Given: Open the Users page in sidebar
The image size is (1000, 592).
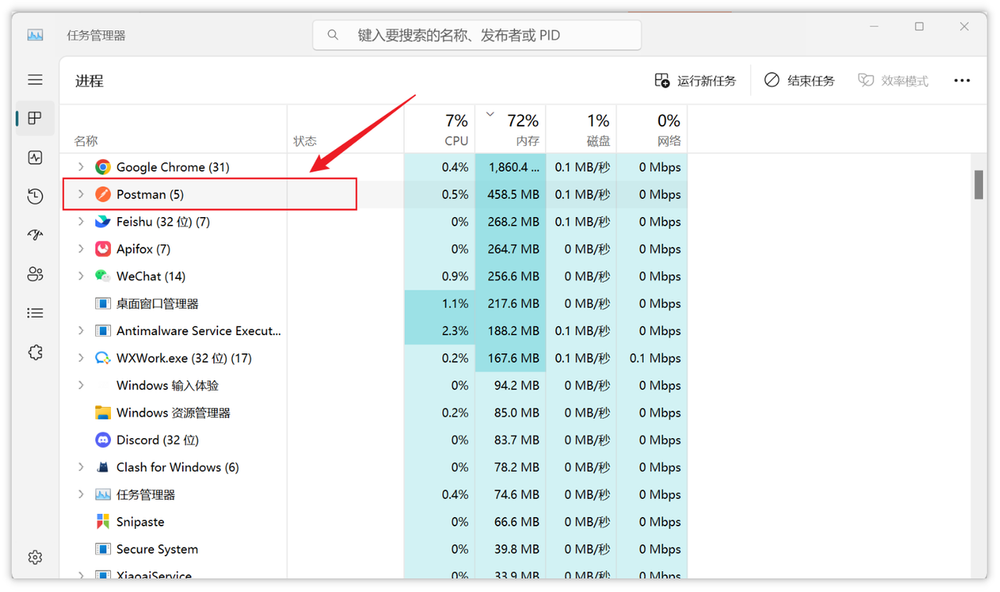Looking at the screenshot, I should click(x=35, y=274).
